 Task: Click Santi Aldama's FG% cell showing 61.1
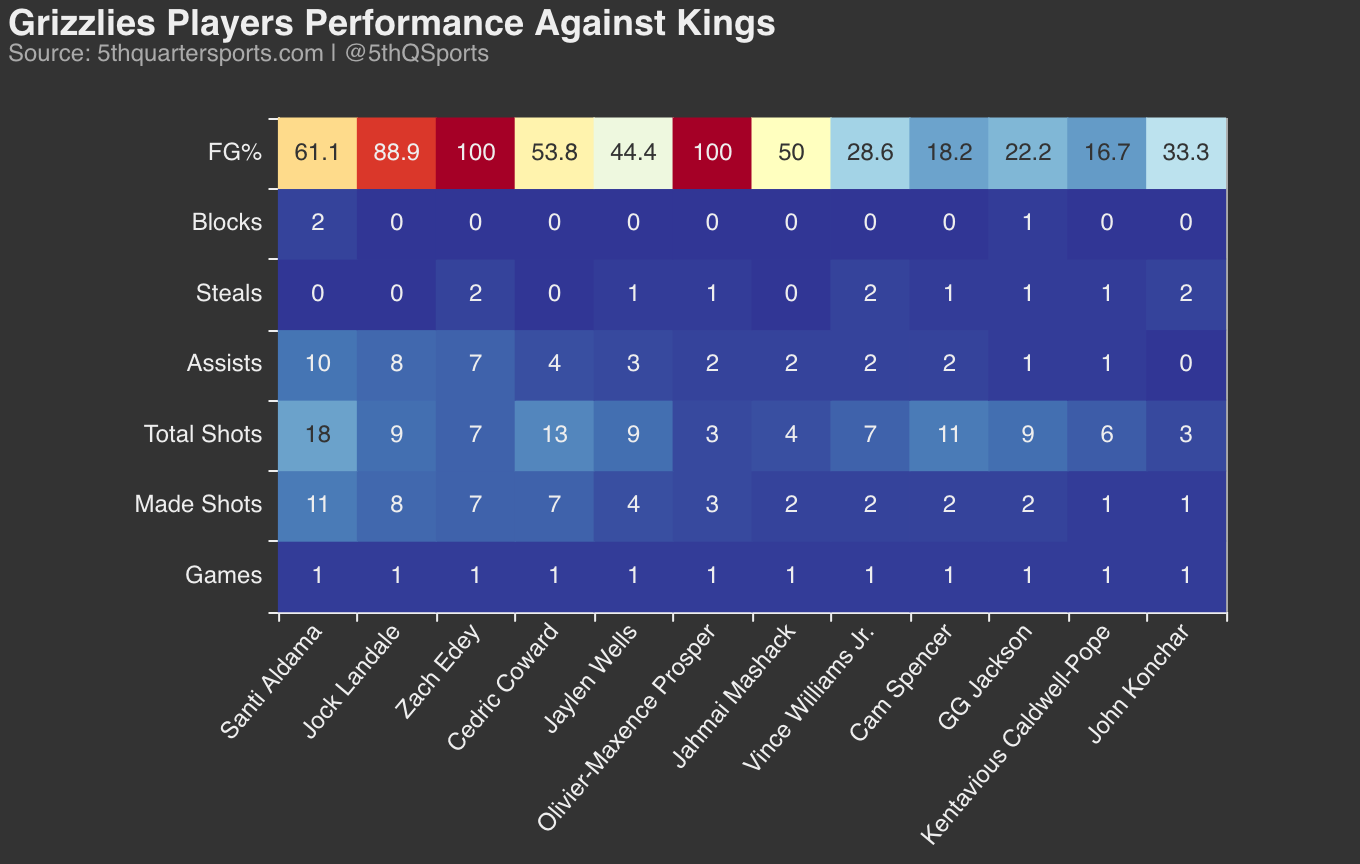[x=317, y=153]
